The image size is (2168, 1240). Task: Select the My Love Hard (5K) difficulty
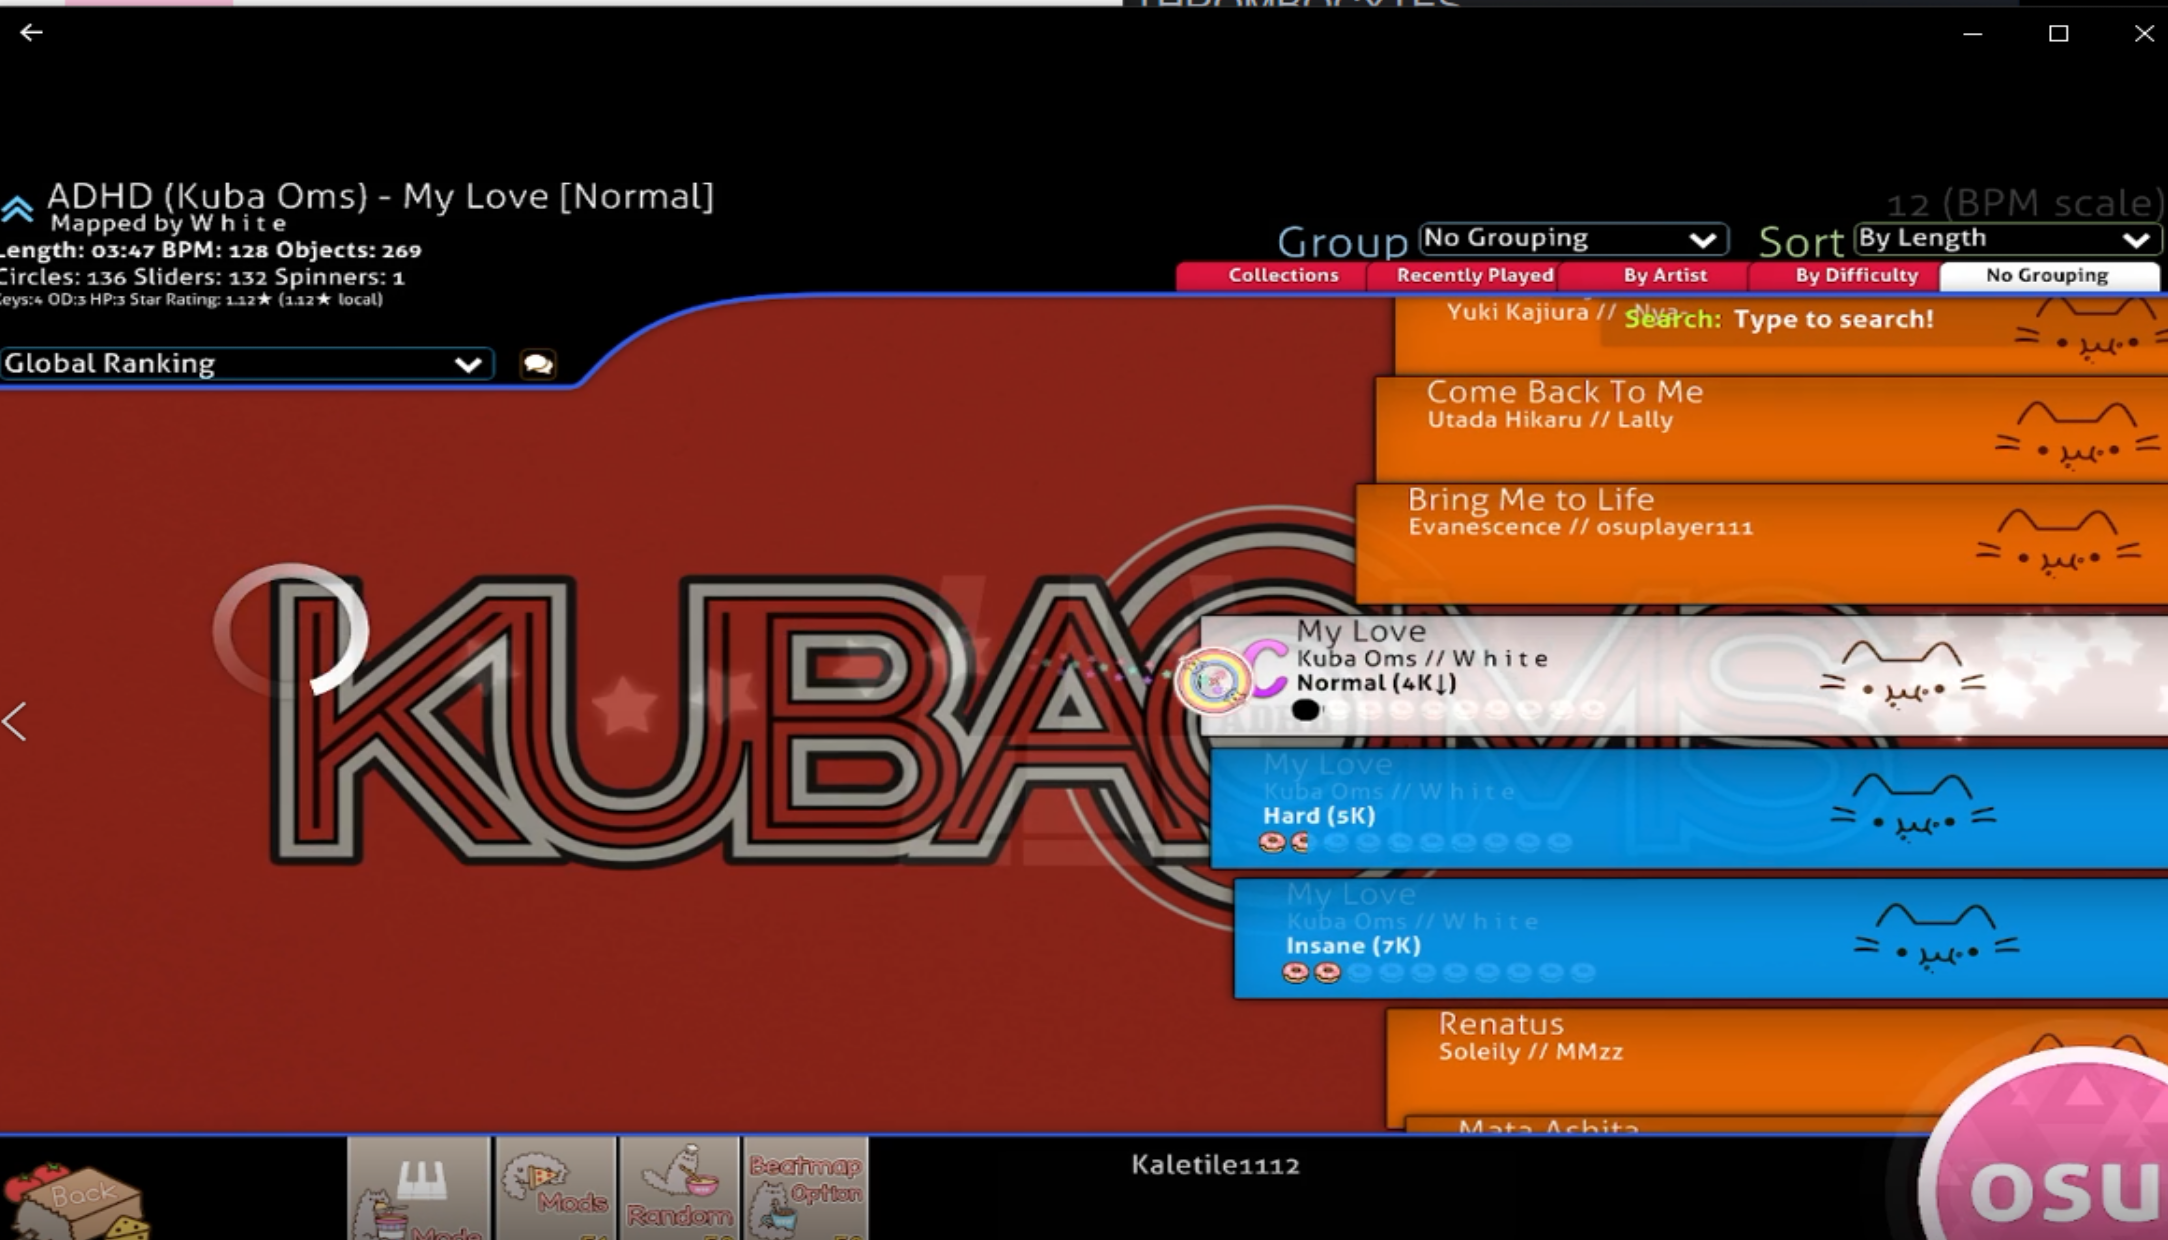[1600, 810]
